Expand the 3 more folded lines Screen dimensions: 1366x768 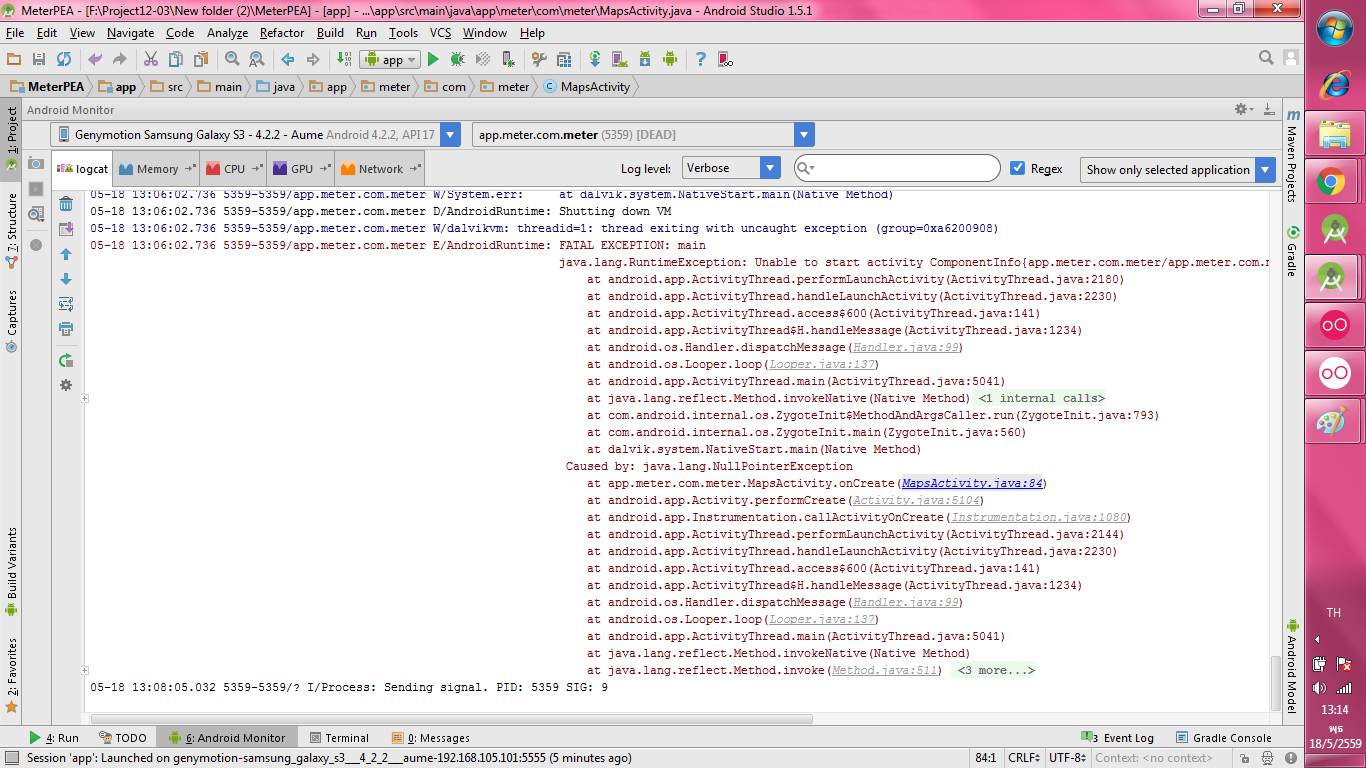click(x=994, y=670)
